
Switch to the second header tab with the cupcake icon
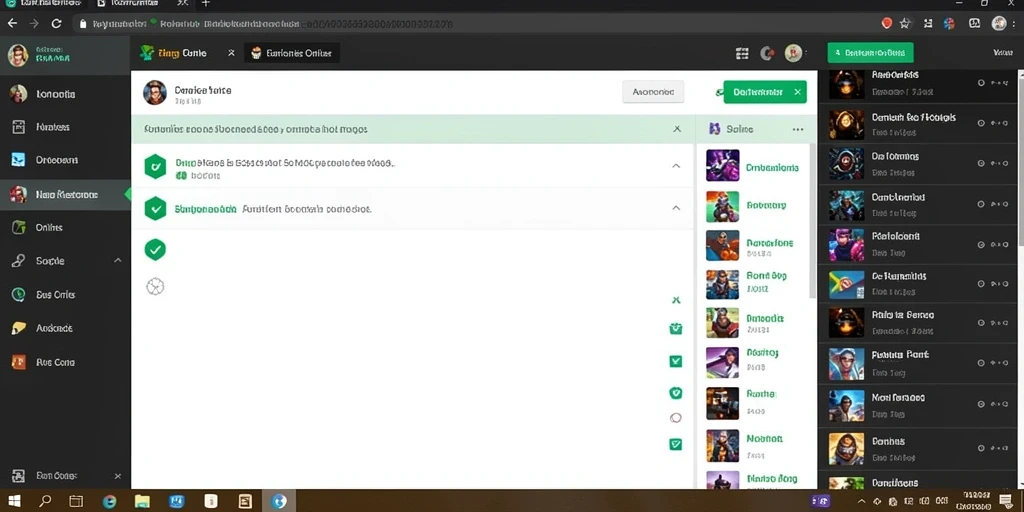pyautogui.click(x=292, y=54)
